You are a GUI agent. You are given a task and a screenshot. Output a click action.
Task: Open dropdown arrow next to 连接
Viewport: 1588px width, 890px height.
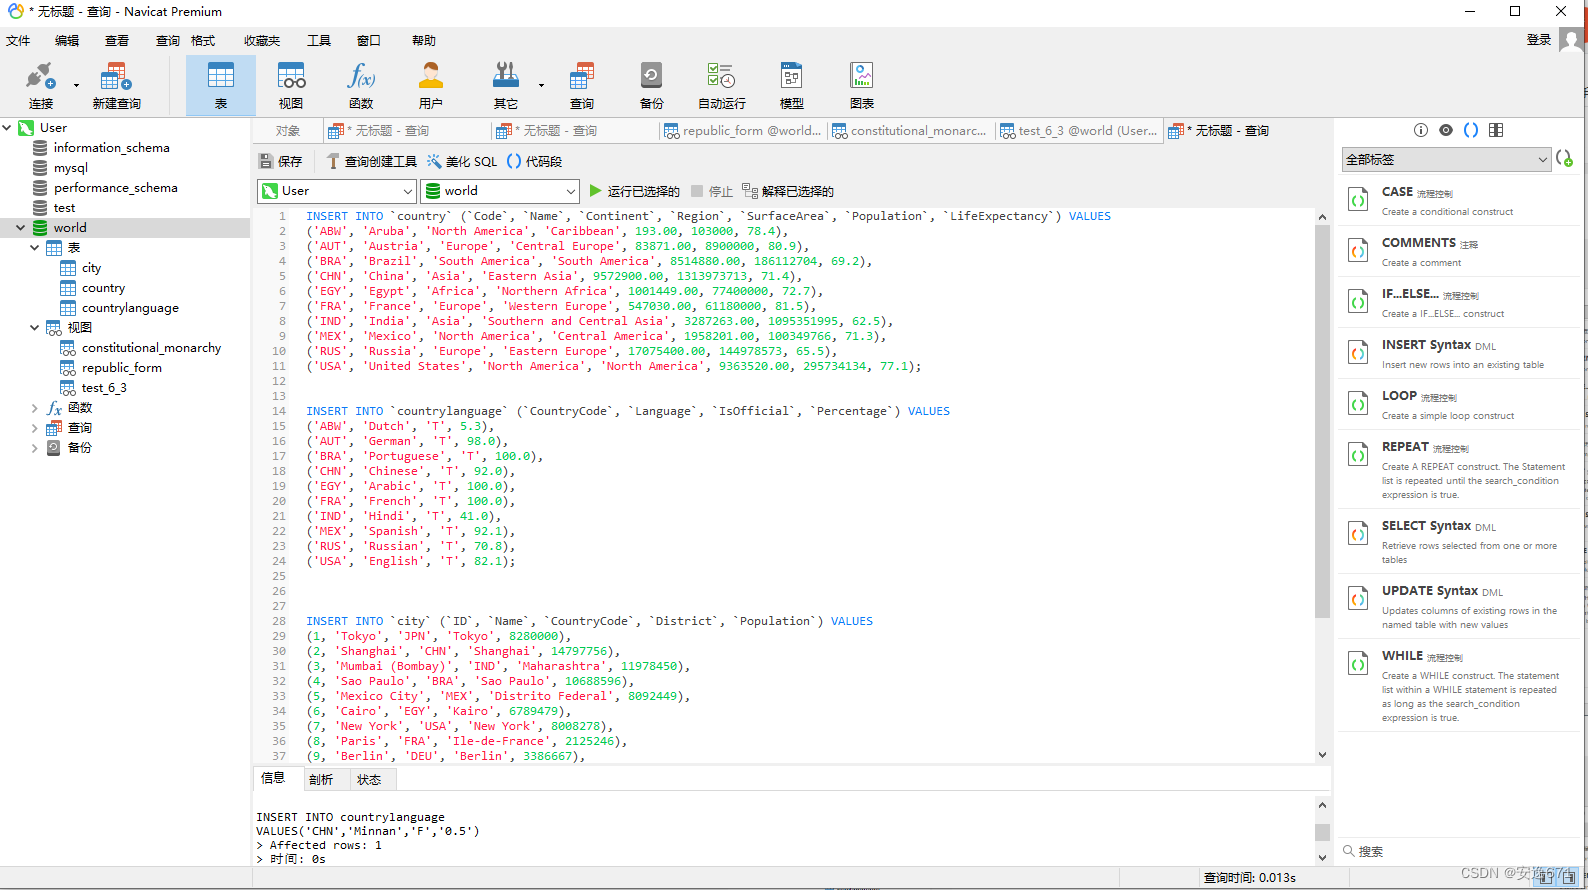(76, 86)
